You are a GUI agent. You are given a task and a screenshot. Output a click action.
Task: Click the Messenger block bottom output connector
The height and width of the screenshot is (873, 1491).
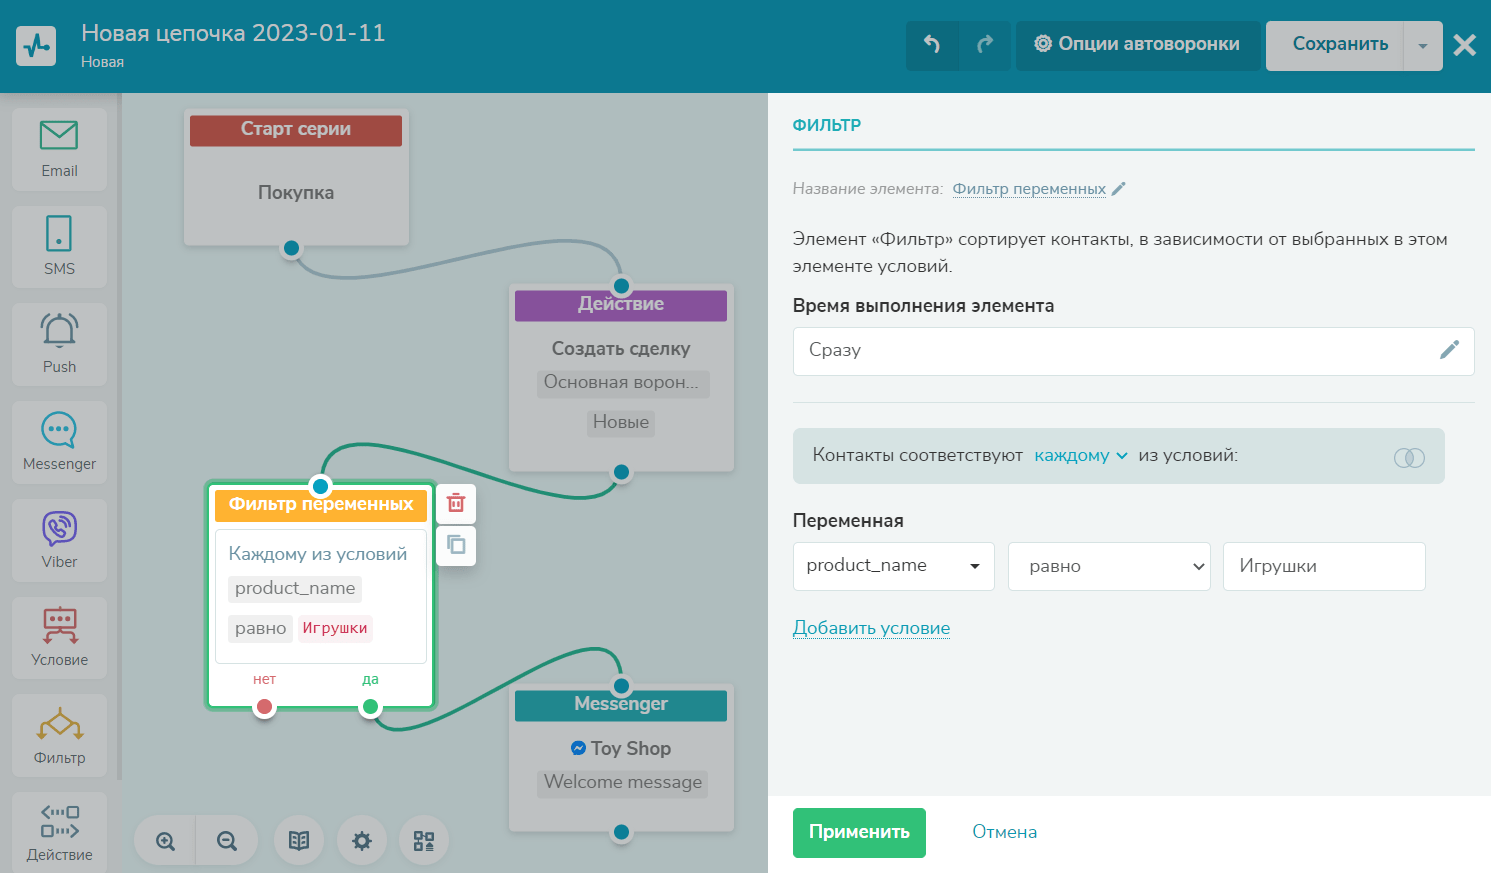coord(621,832)
